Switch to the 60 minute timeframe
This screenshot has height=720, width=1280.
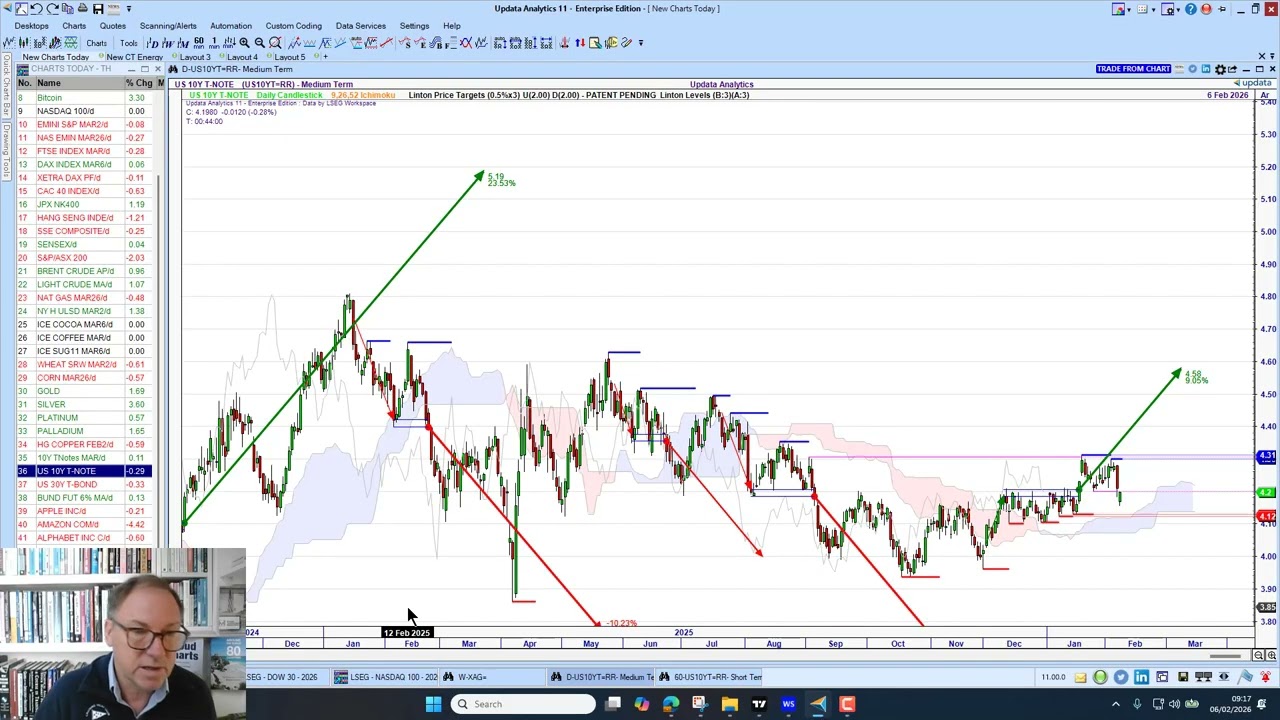tap(199, 43)
